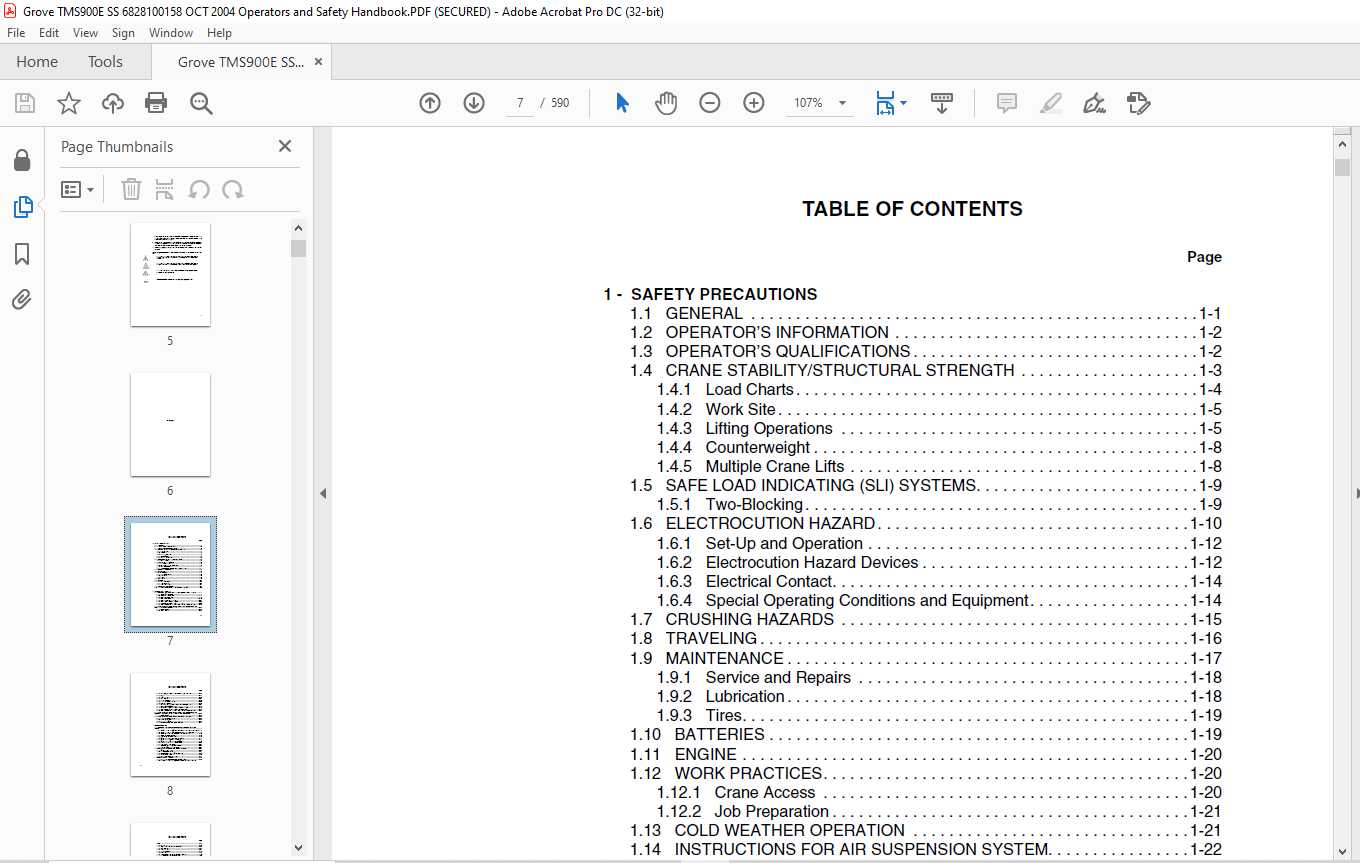This screenshot has width=1360, height=863.
Task: Click the page number input field
Action: tap(520, 103)
